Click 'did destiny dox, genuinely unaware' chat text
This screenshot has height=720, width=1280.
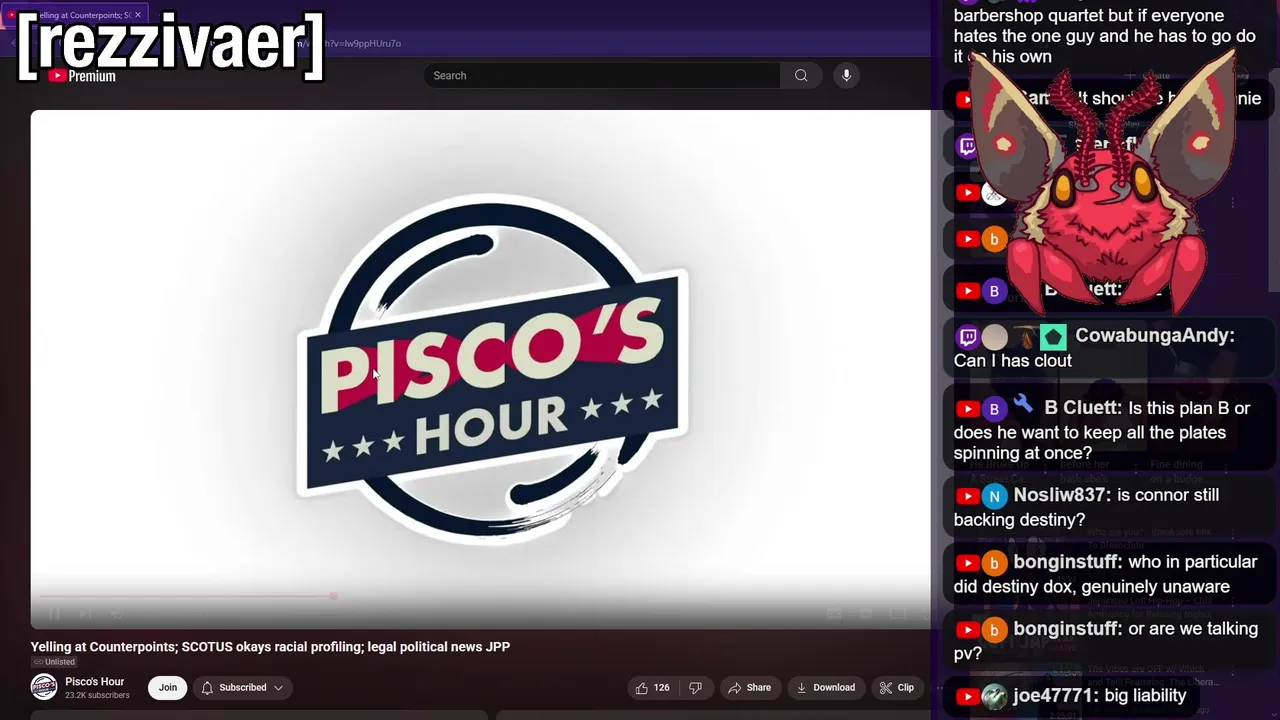point(1092,587)
